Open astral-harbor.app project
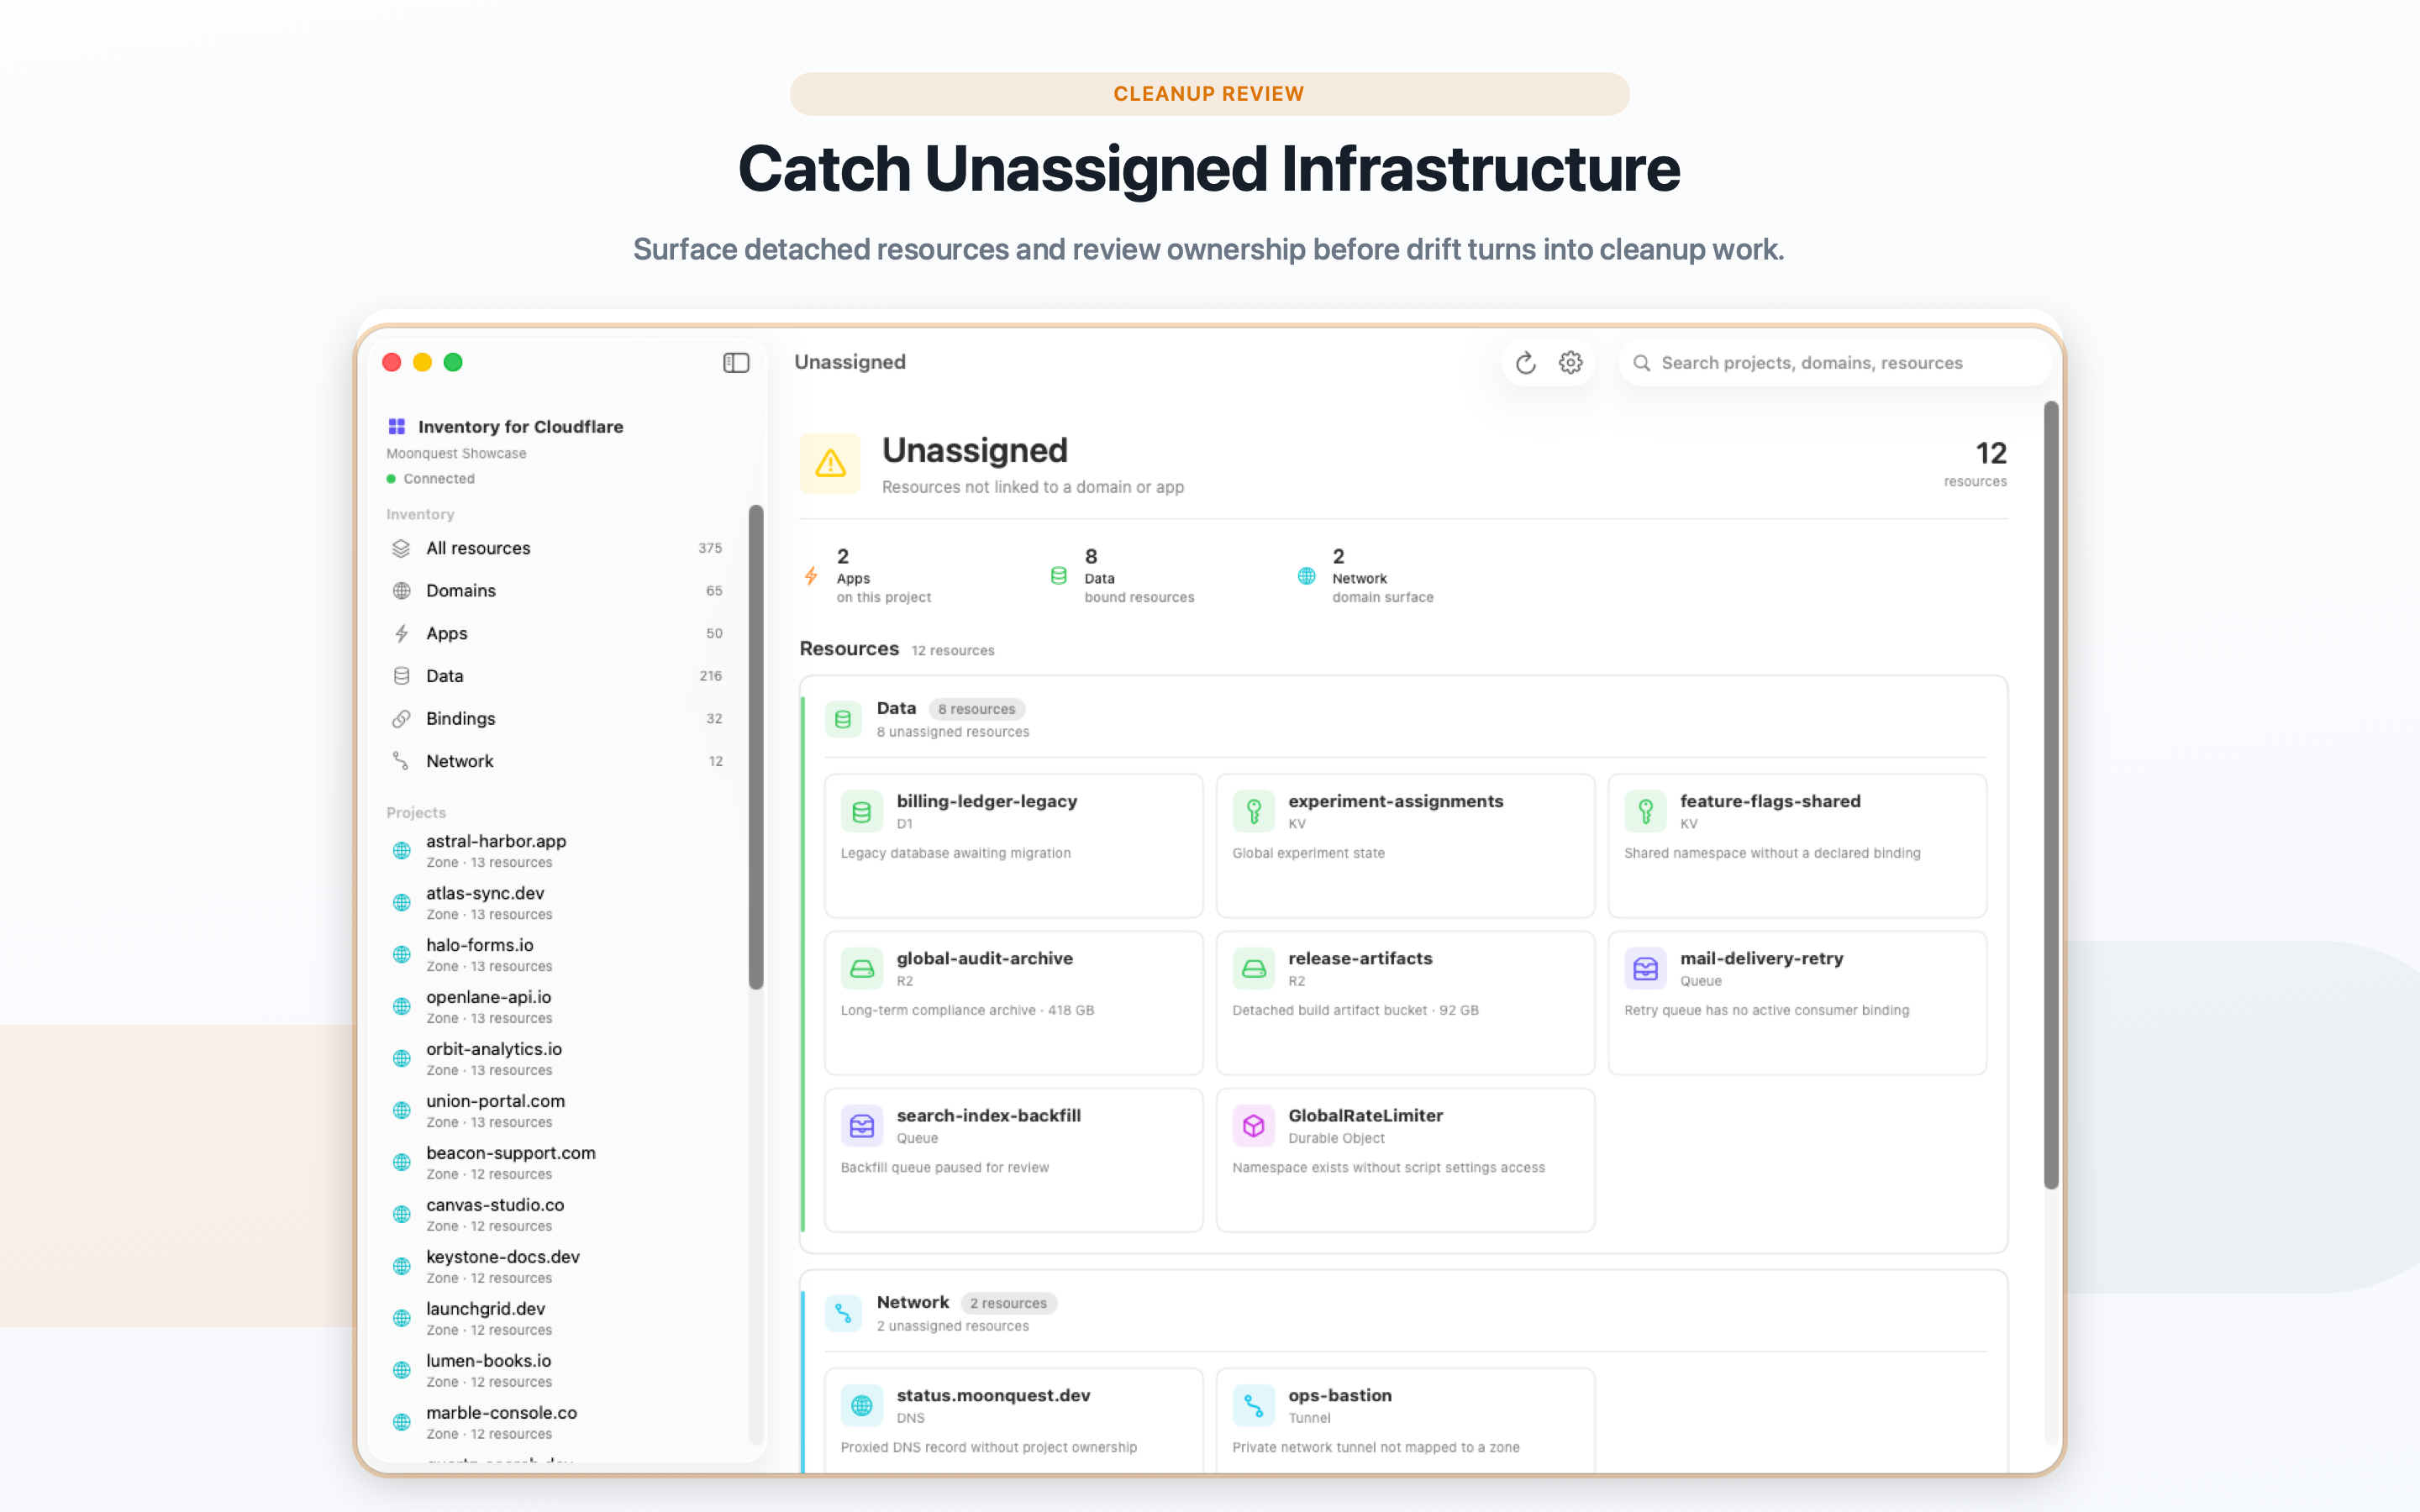The height and width of the screenshot is (1512, 2420). [558, 851]
